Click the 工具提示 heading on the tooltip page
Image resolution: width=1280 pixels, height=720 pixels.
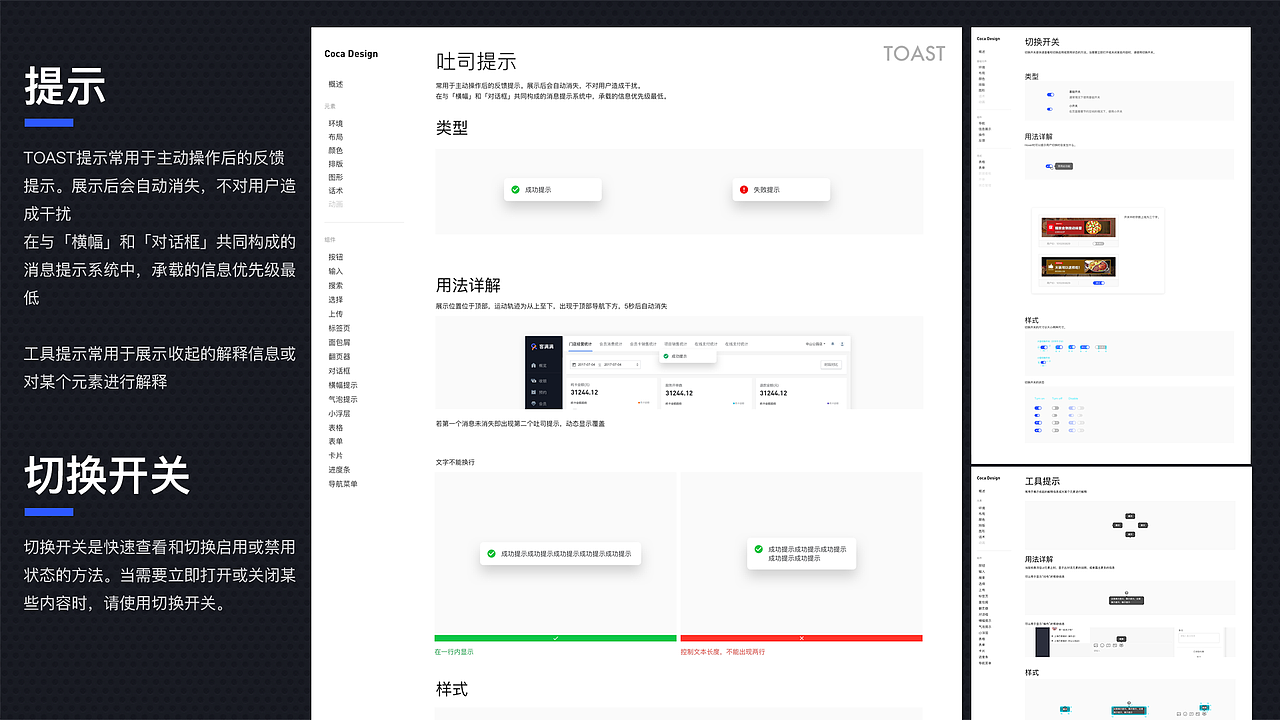click(x=1042, y=482)
